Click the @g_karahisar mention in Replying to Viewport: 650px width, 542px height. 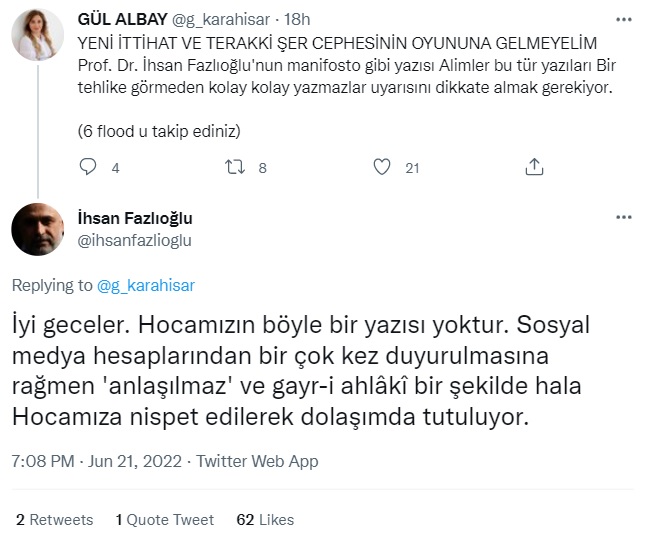click(x=146, y=285)
